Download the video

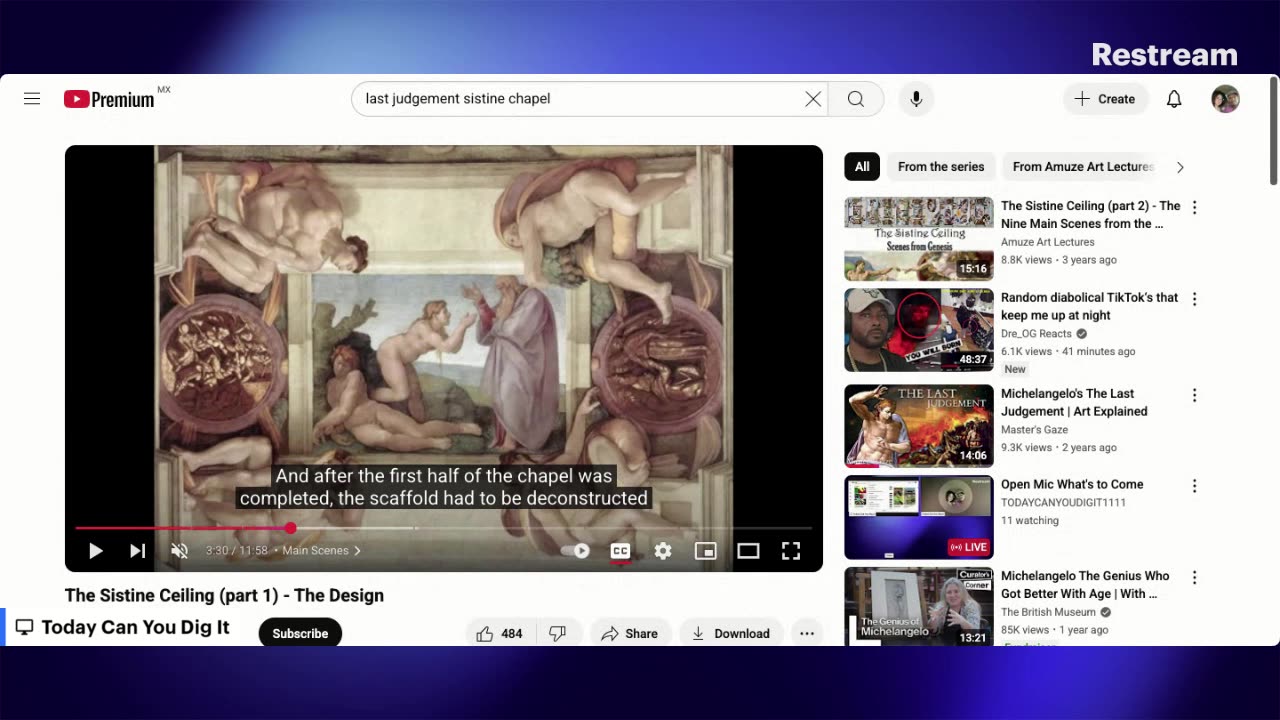tap(731, 634)
